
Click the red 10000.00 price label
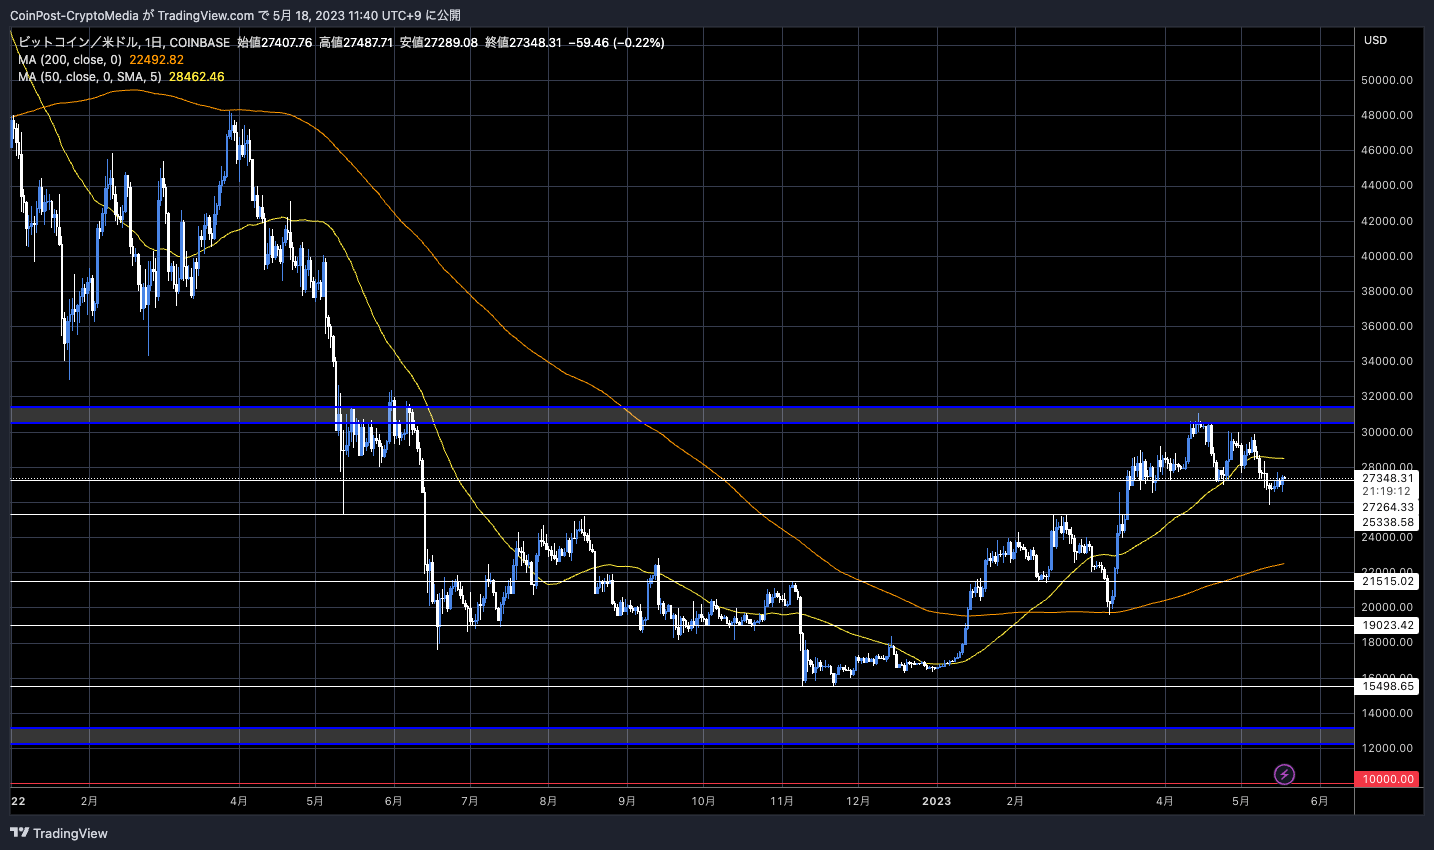(x=1388, y=779)
